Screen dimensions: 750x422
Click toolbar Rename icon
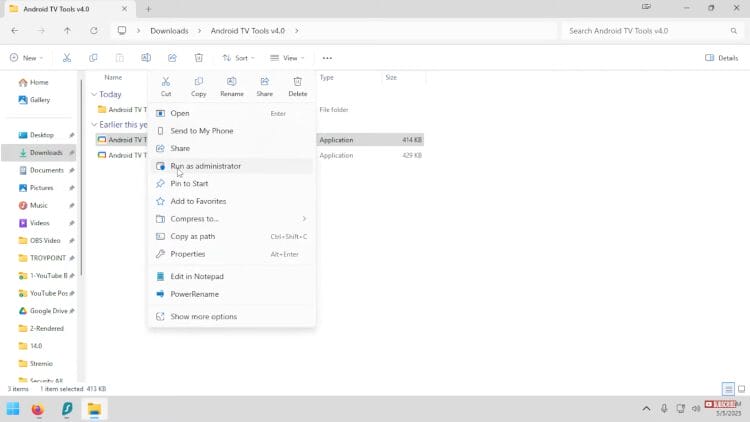click(146, 58)
